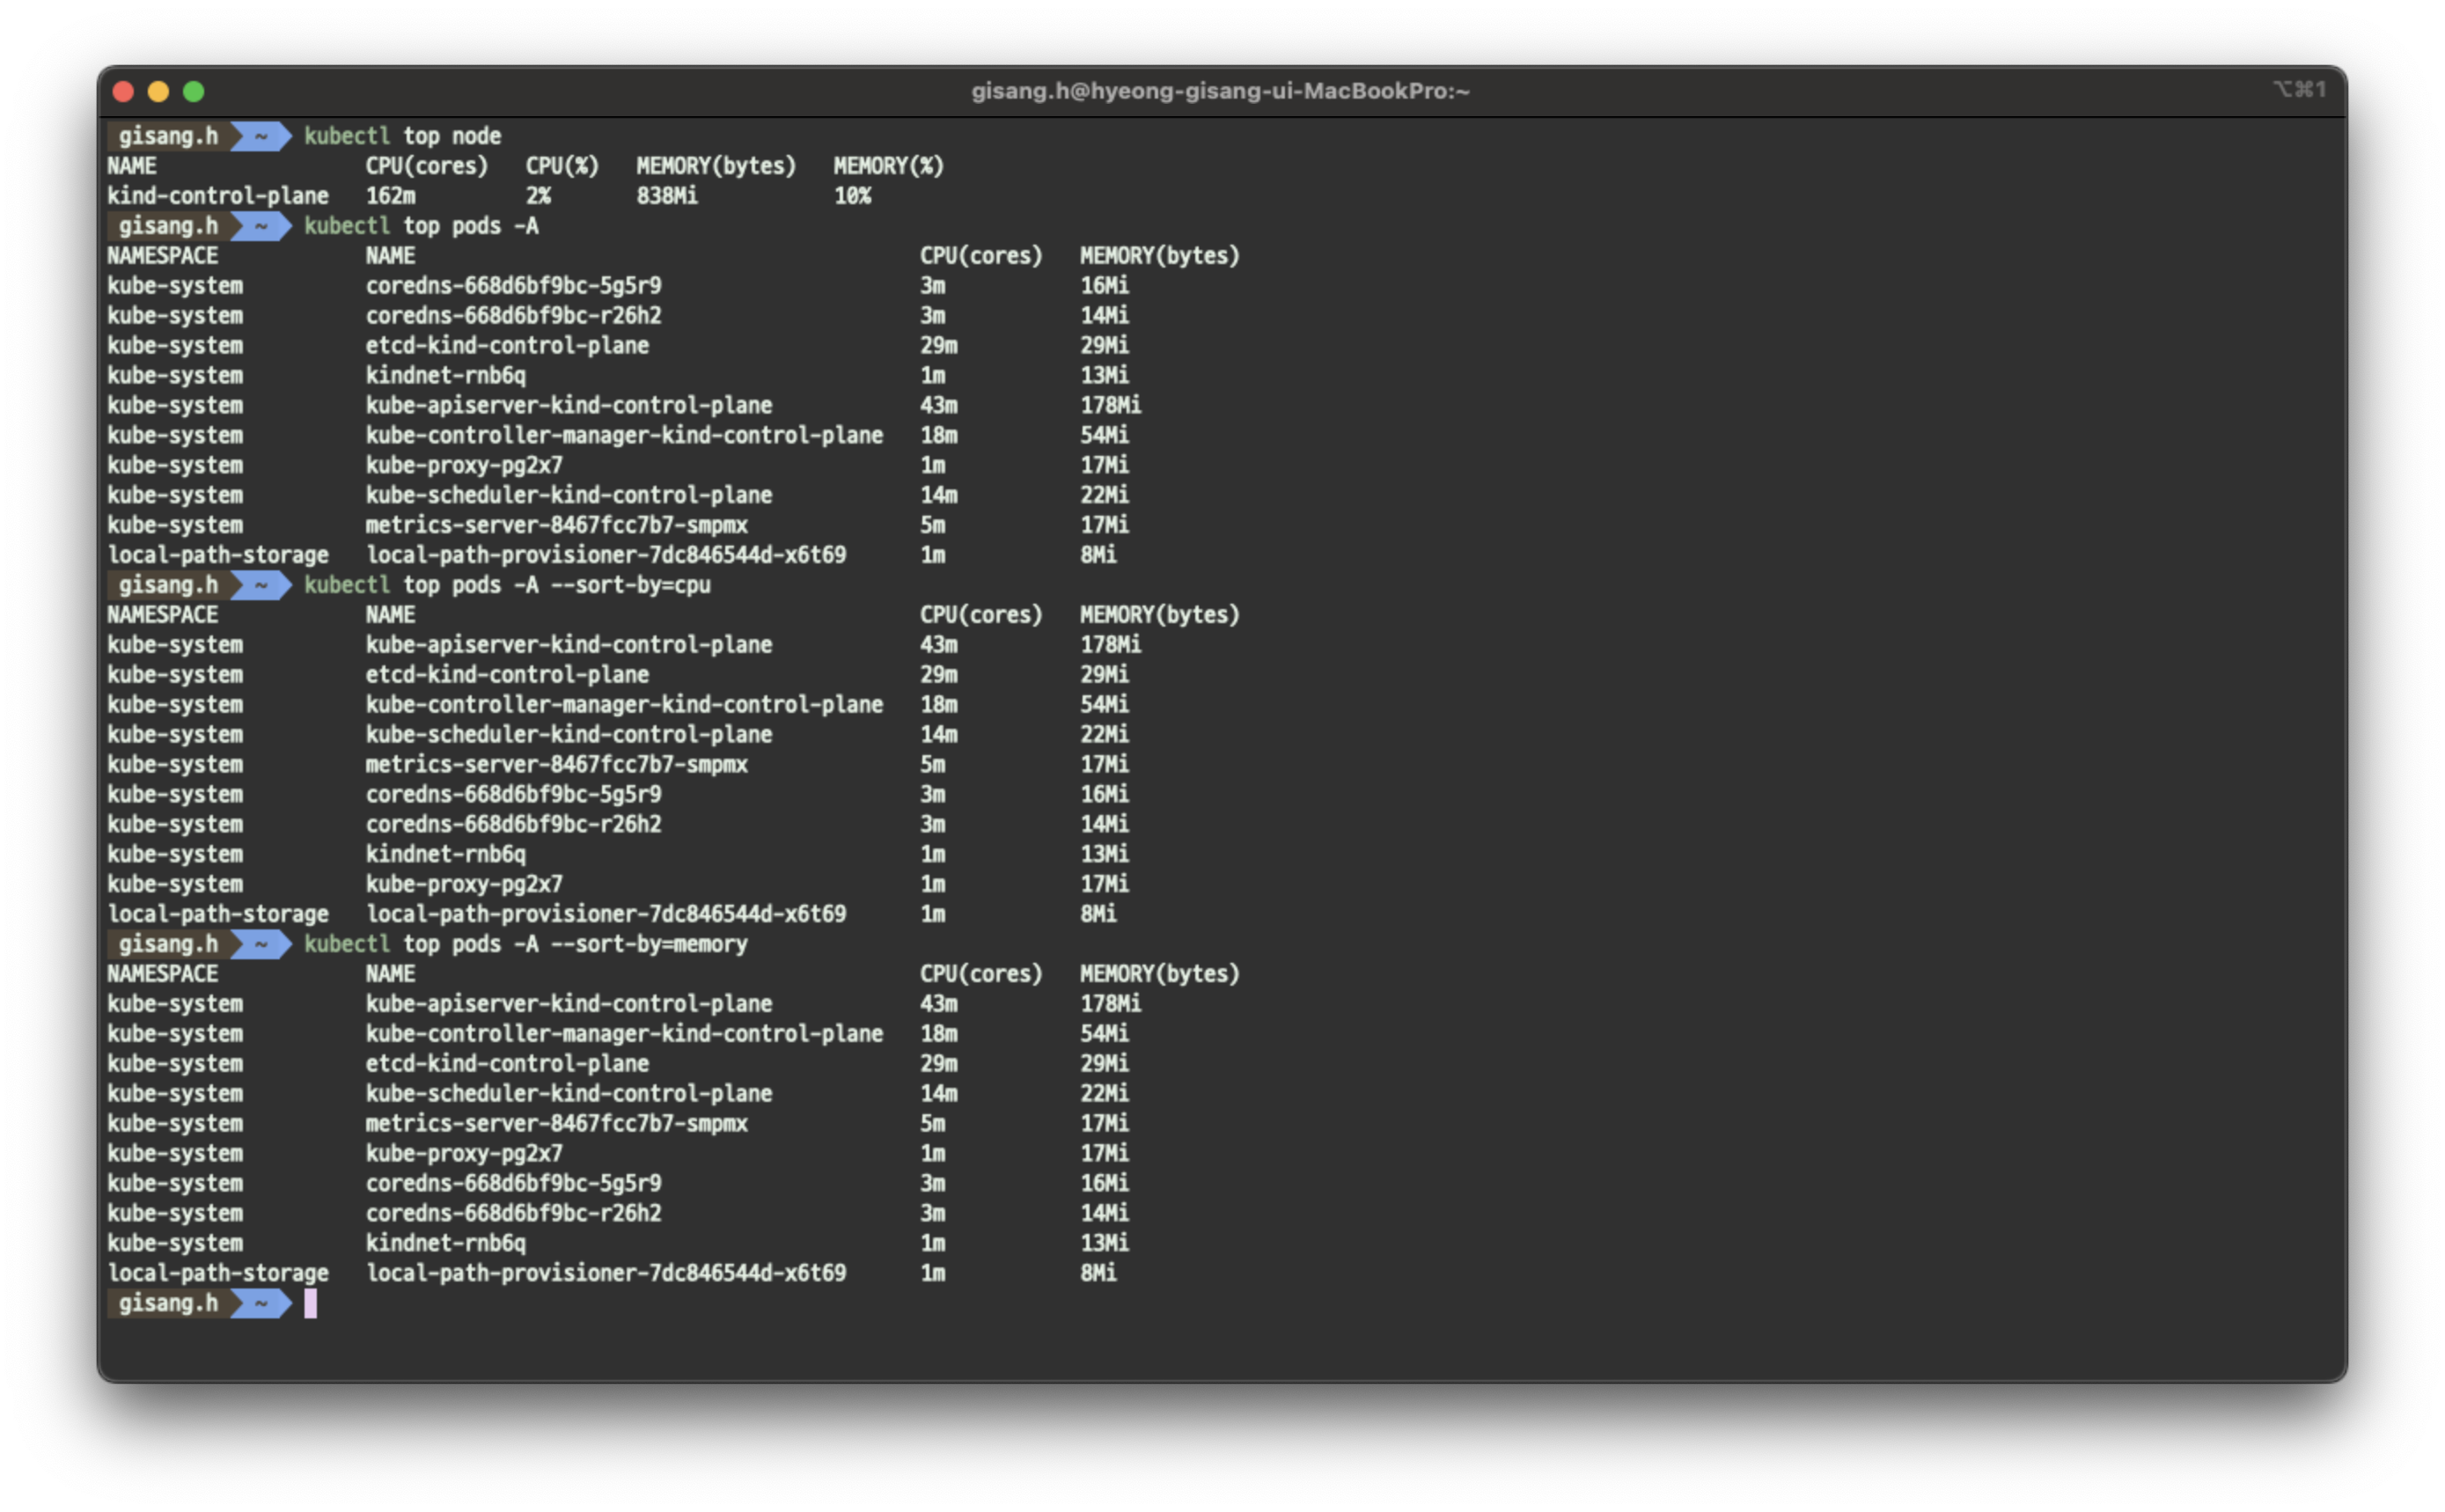Click the ⌥⌘1 shortcut indicator in title bar

pos(2299,89)
